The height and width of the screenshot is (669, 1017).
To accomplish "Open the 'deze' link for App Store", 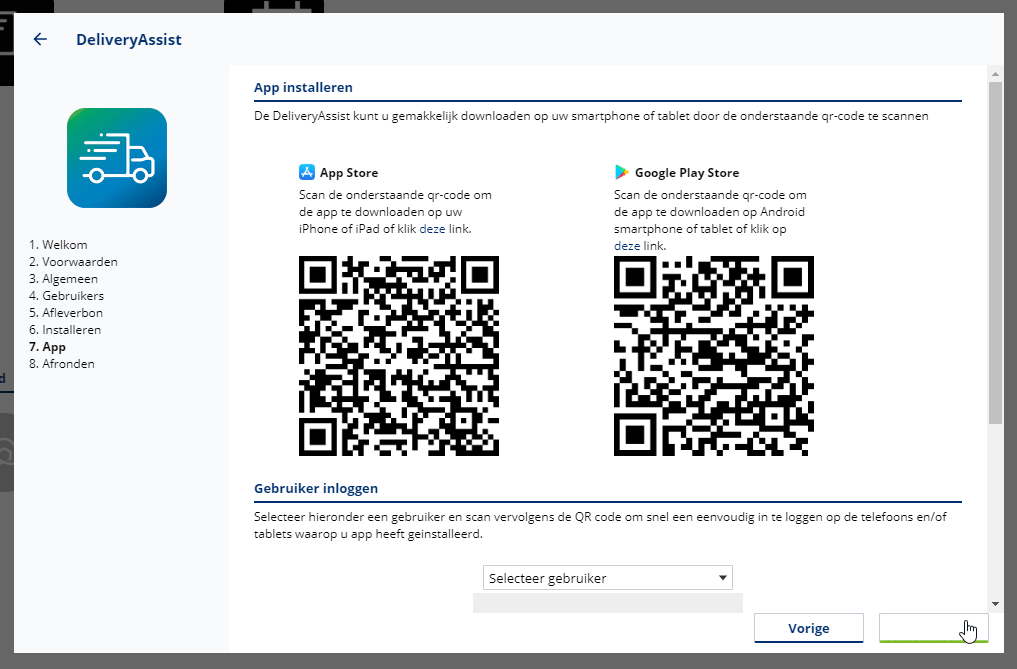I will point(432,228).
